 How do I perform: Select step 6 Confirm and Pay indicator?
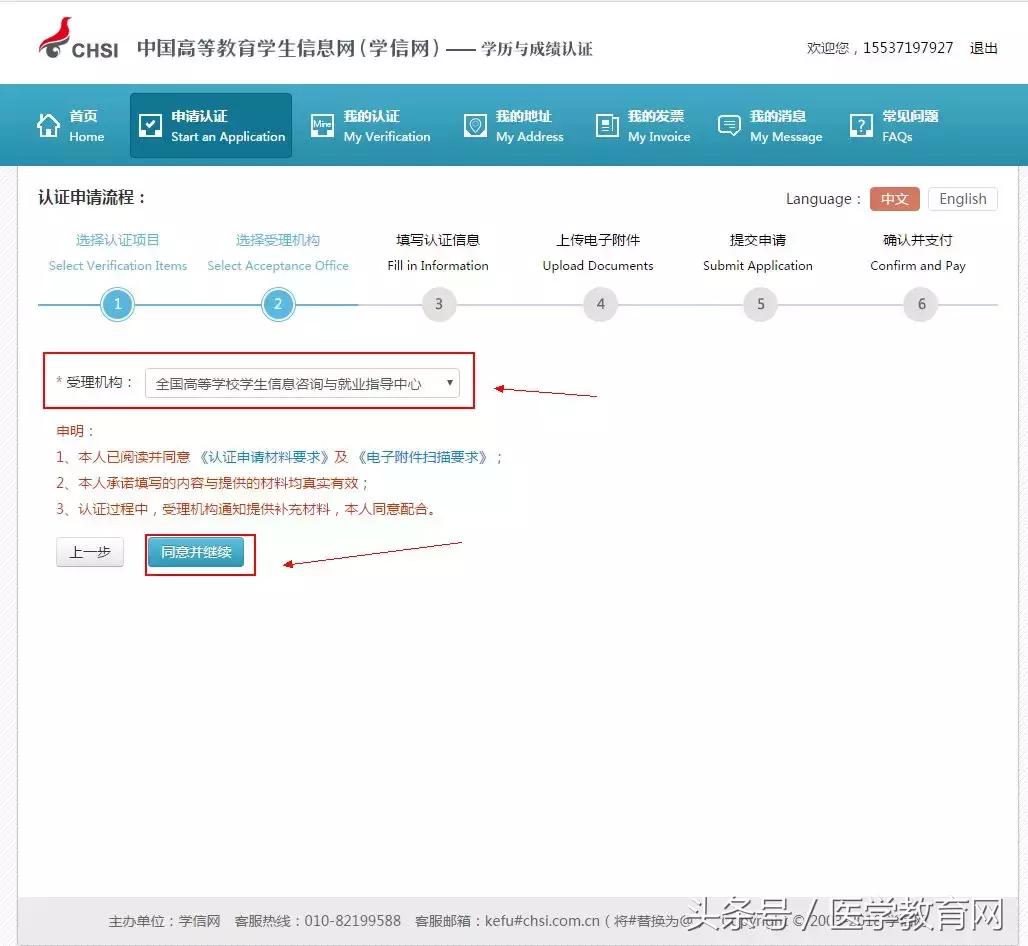tap(920, 304)
